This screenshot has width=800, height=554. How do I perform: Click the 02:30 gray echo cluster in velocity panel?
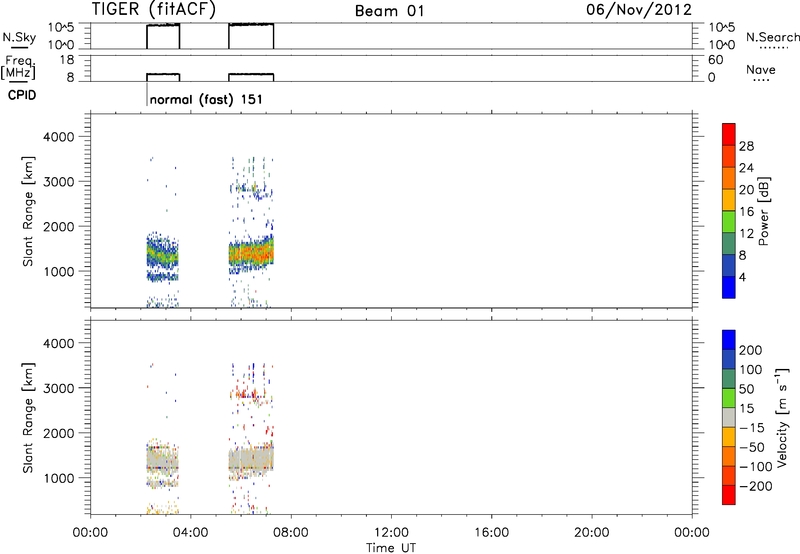[163, 459]
